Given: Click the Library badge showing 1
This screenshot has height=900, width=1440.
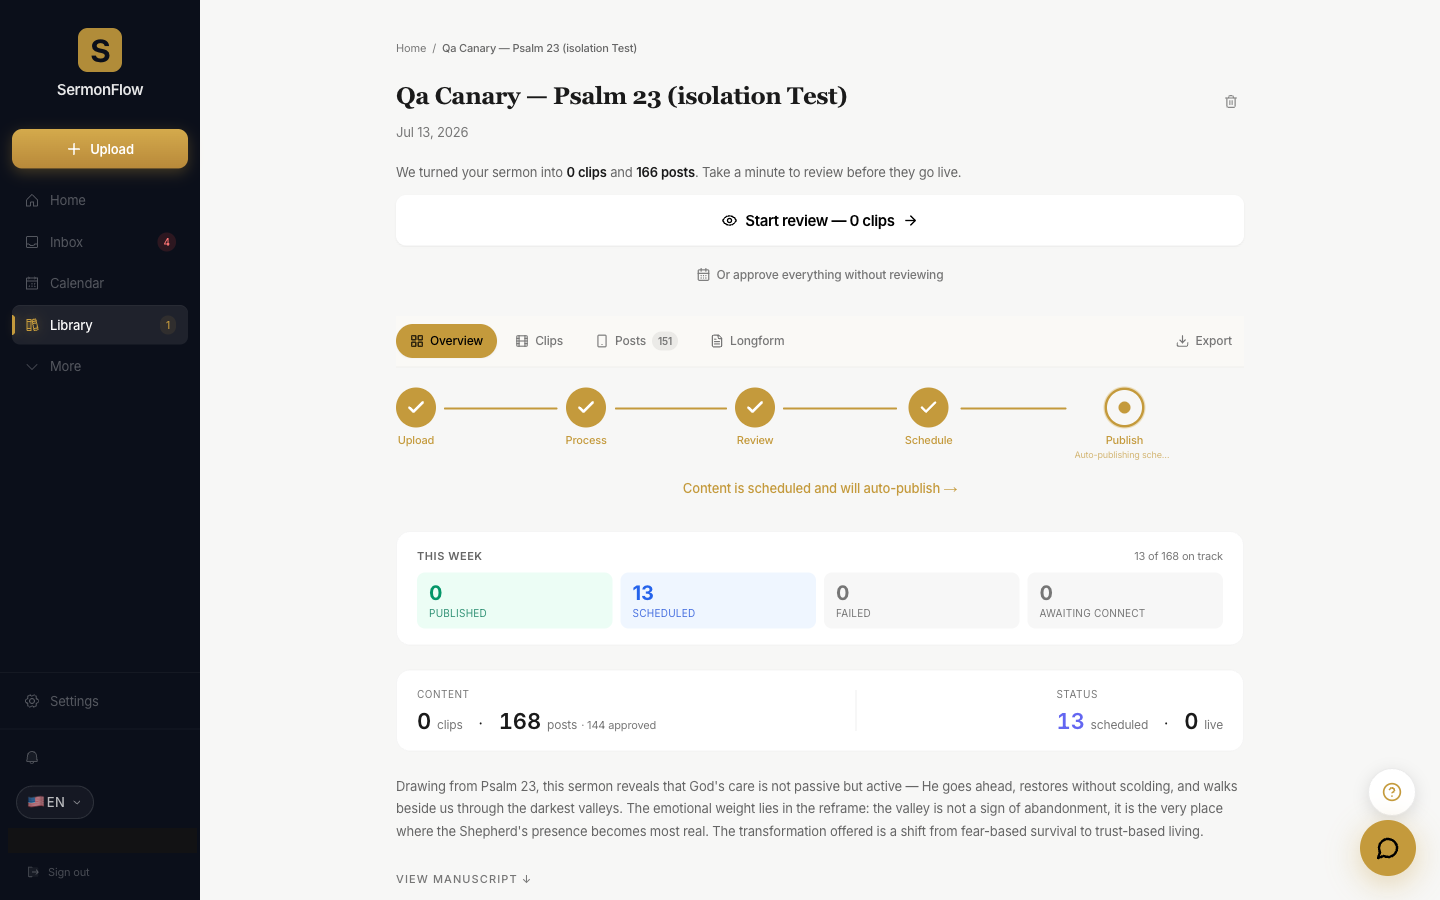Looking at the screenshot, I should 168,325.
